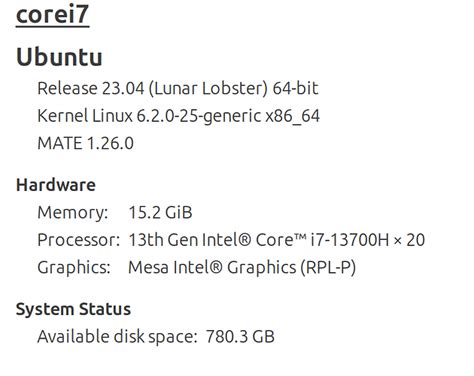Click the Lunar Lobster codename

tap(208, 88)
